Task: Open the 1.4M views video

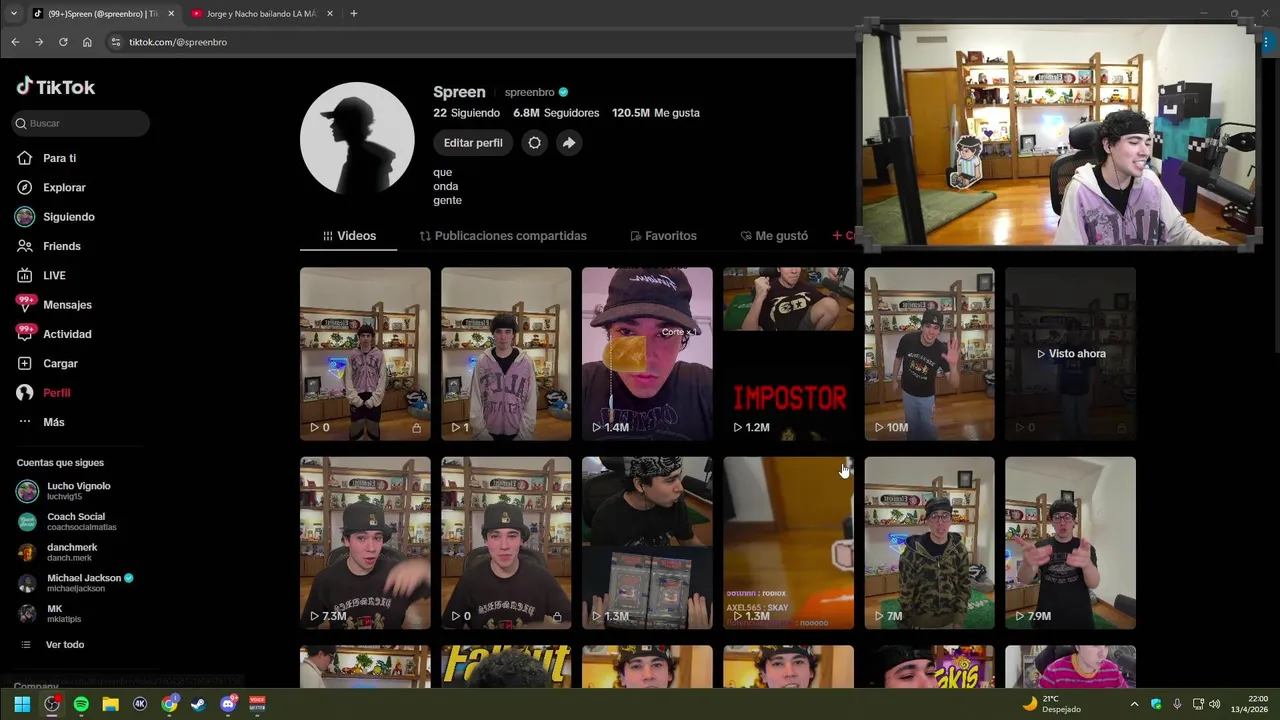Action: click(x=647, y=354)
